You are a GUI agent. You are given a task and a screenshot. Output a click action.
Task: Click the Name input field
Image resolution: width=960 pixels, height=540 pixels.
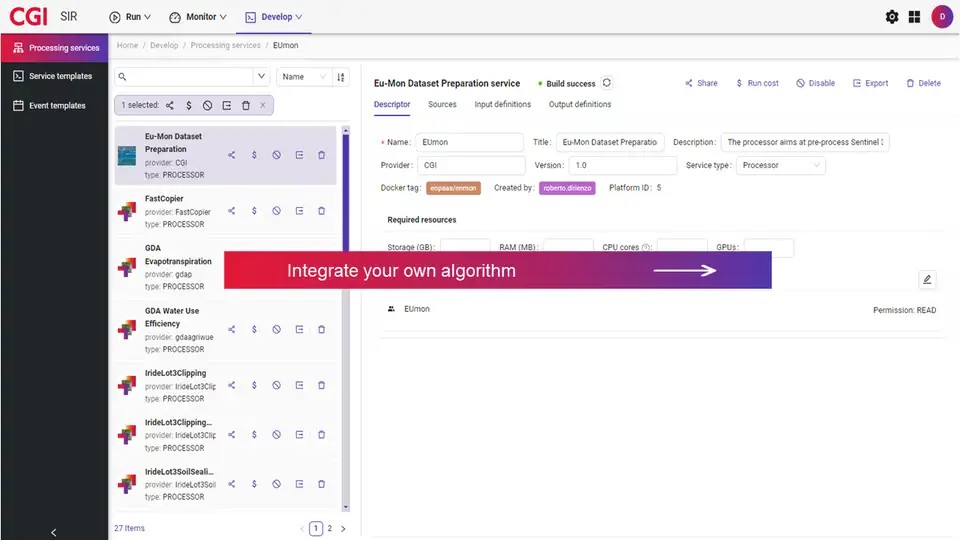pyautogui.click(x=468, y=142)
